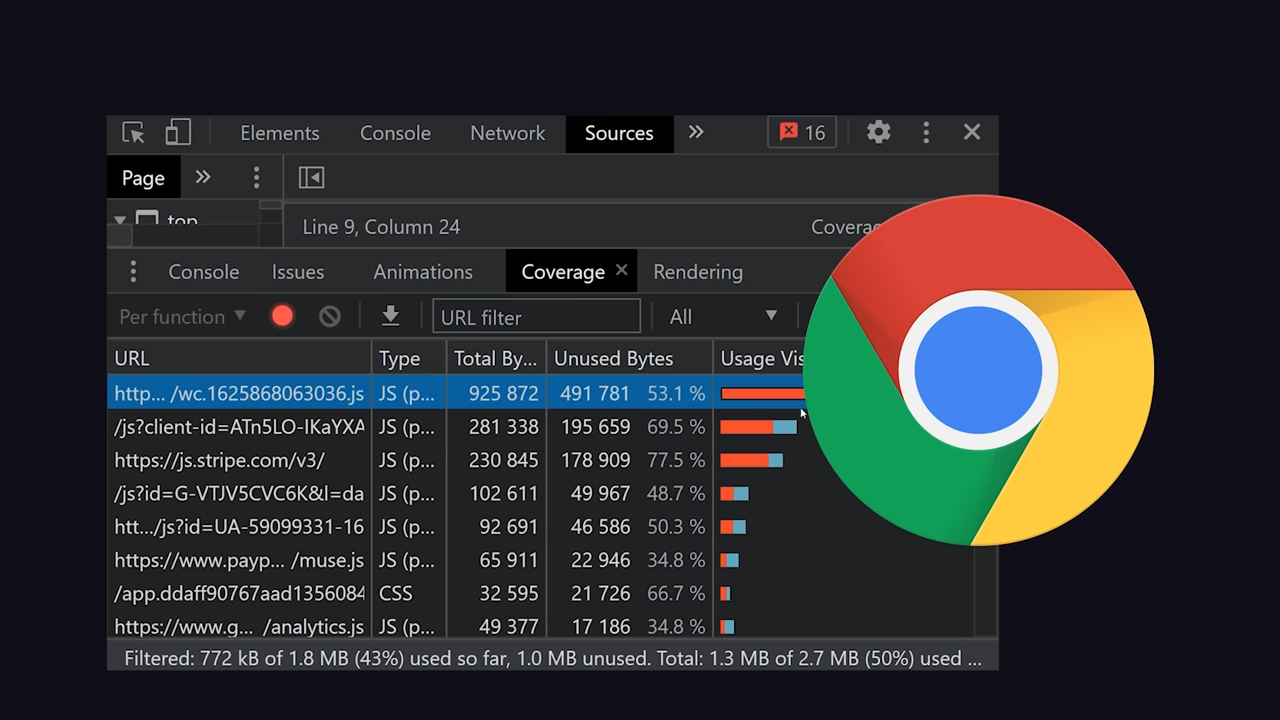Select the Sources tab
The image size is (1280, 720).
619,133
